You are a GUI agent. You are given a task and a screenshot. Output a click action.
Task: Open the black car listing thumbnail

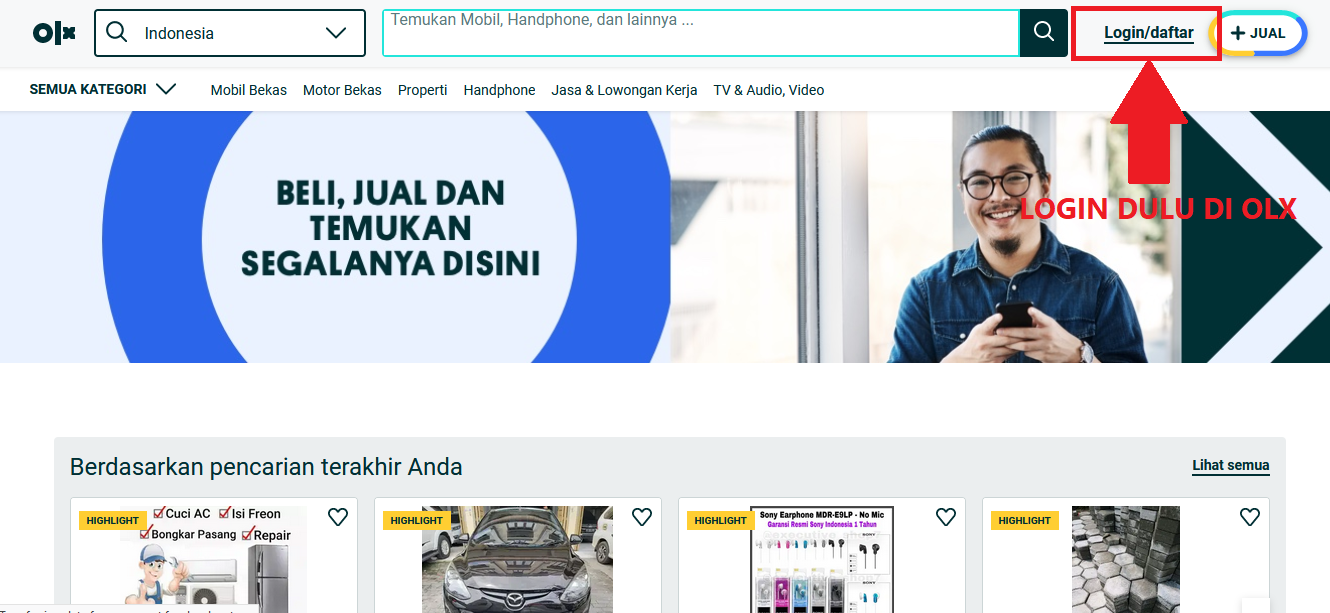point(517,559)
